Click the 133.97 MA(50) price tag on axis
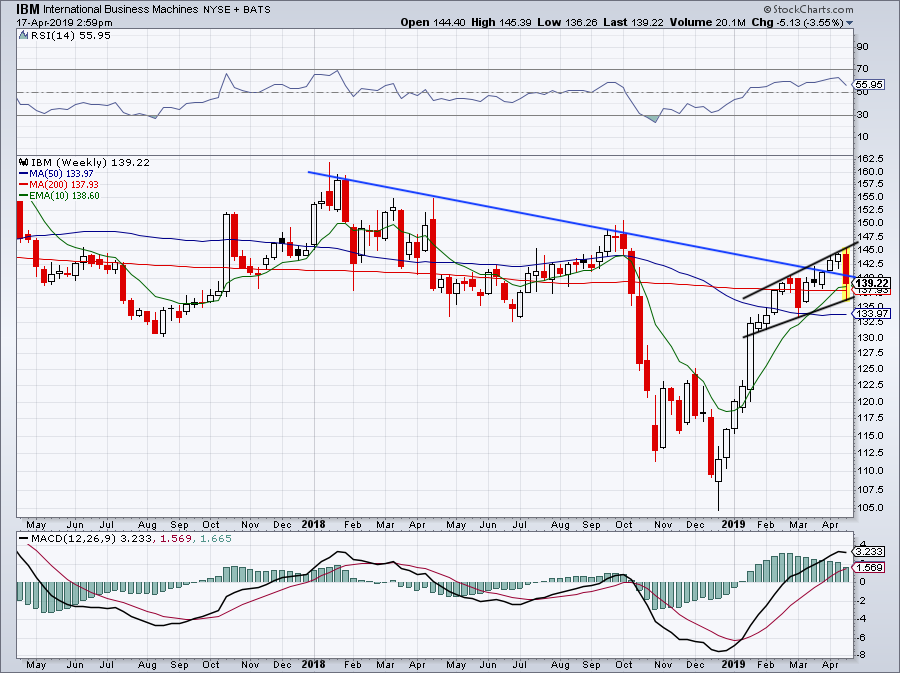The width and height of the screenshot is (900, 673). (x=872, y=313)
